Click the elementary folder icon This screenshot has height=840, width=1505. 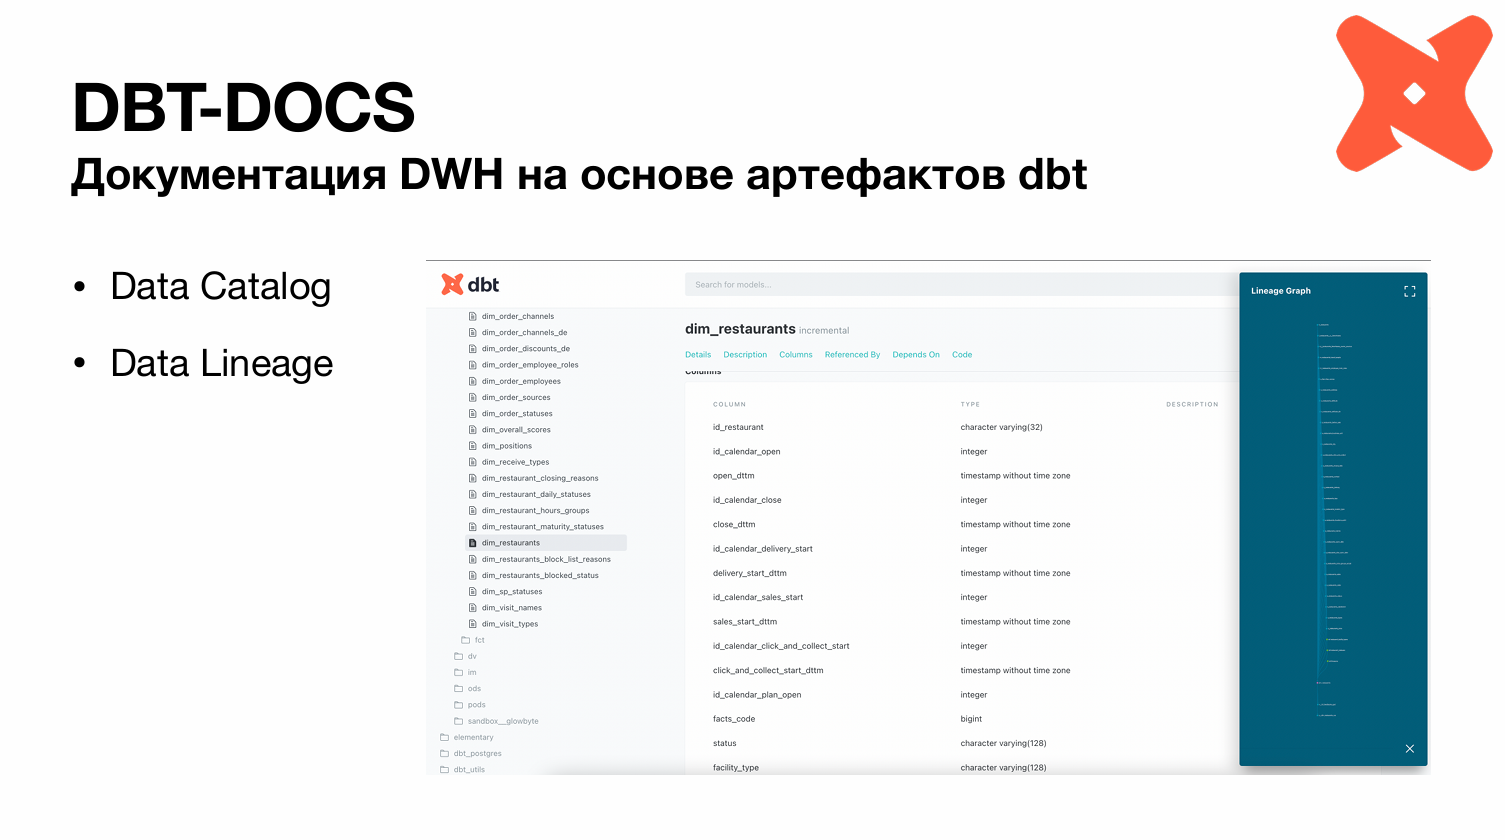(x=445, y=738)
